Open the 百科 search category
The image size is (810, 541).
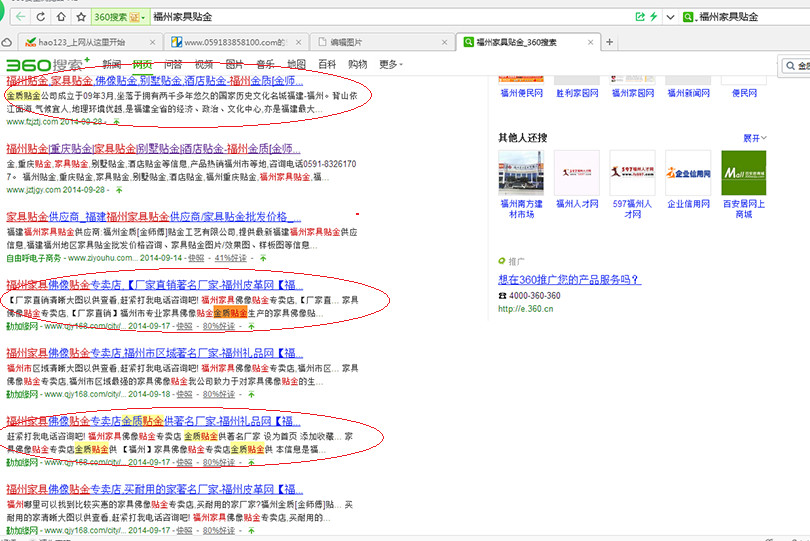tap(327, 65)
